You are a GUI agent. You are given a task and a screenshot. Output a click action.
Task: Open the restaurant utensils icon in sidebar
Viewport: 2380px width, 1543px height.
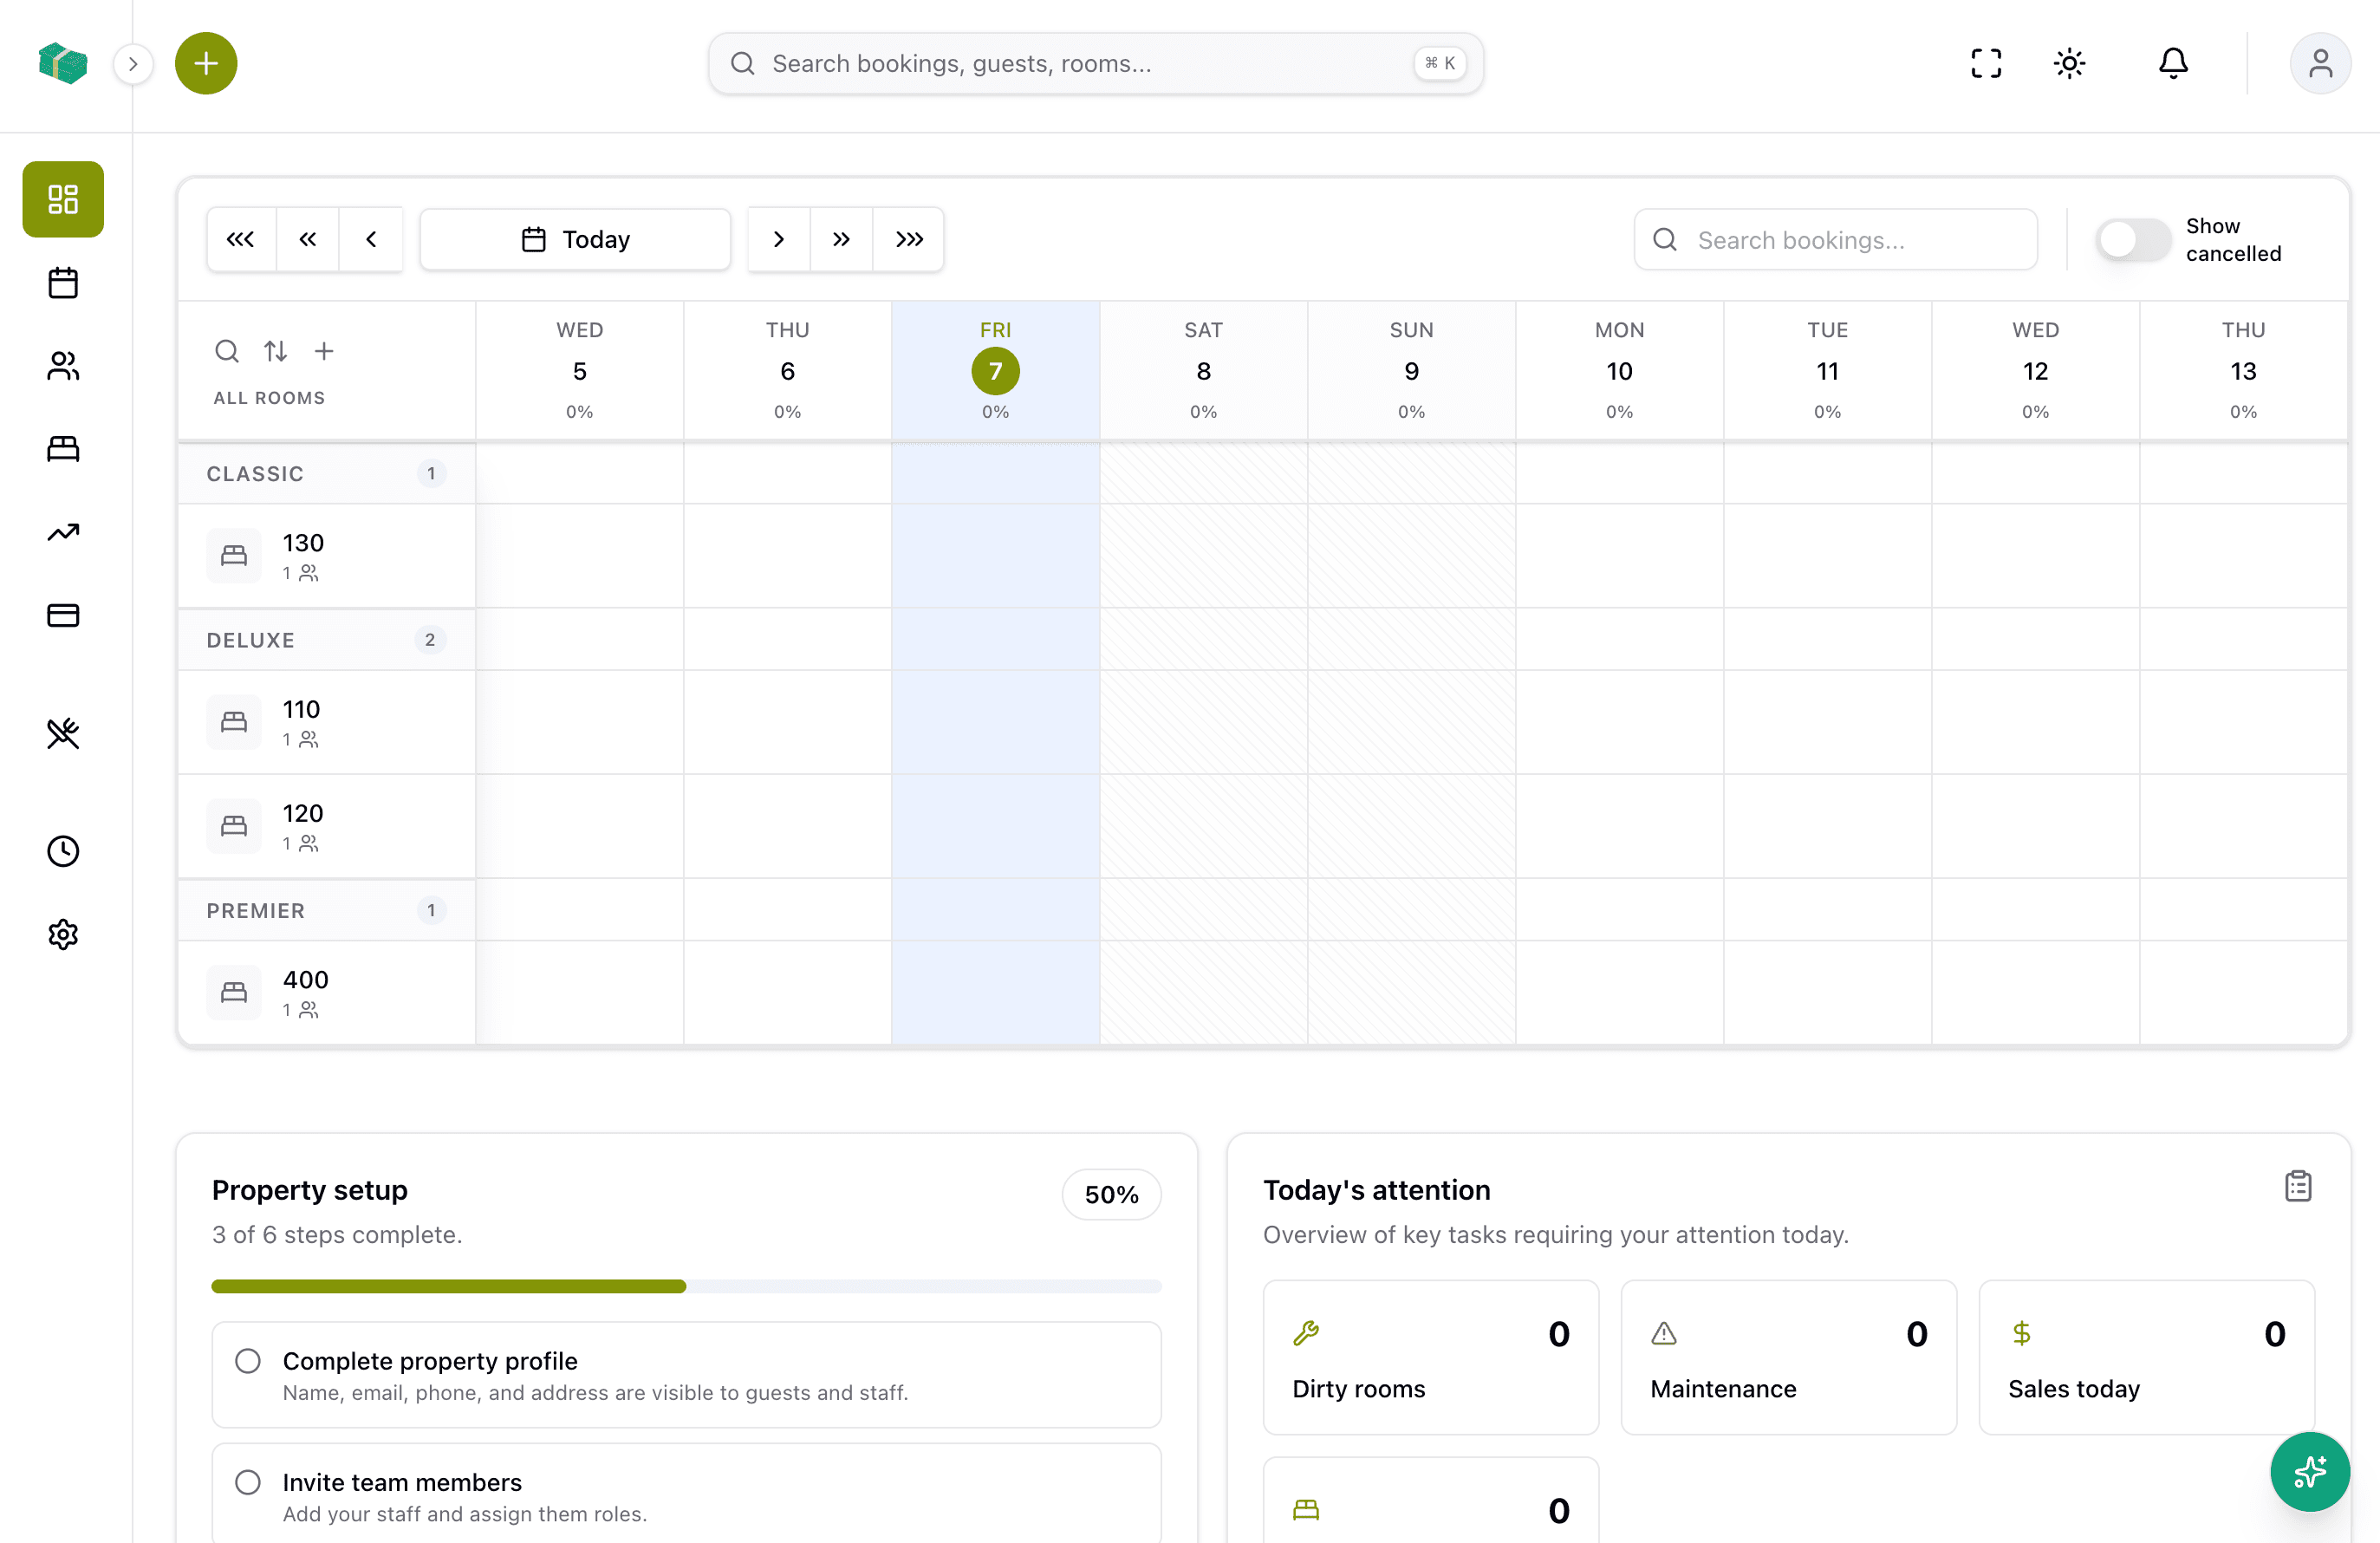click(63, 733)
